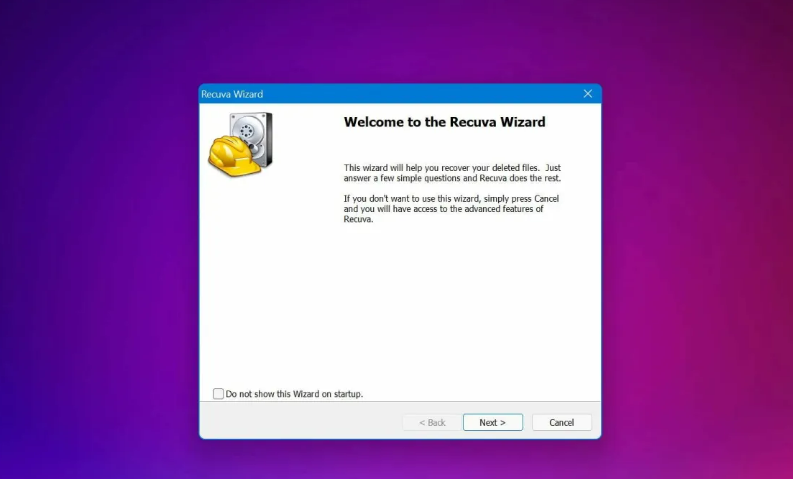This screenshot has width=793, height=479.
Task: Enable 'Do not show this Wizard on startup'
Action: [218, 394]
